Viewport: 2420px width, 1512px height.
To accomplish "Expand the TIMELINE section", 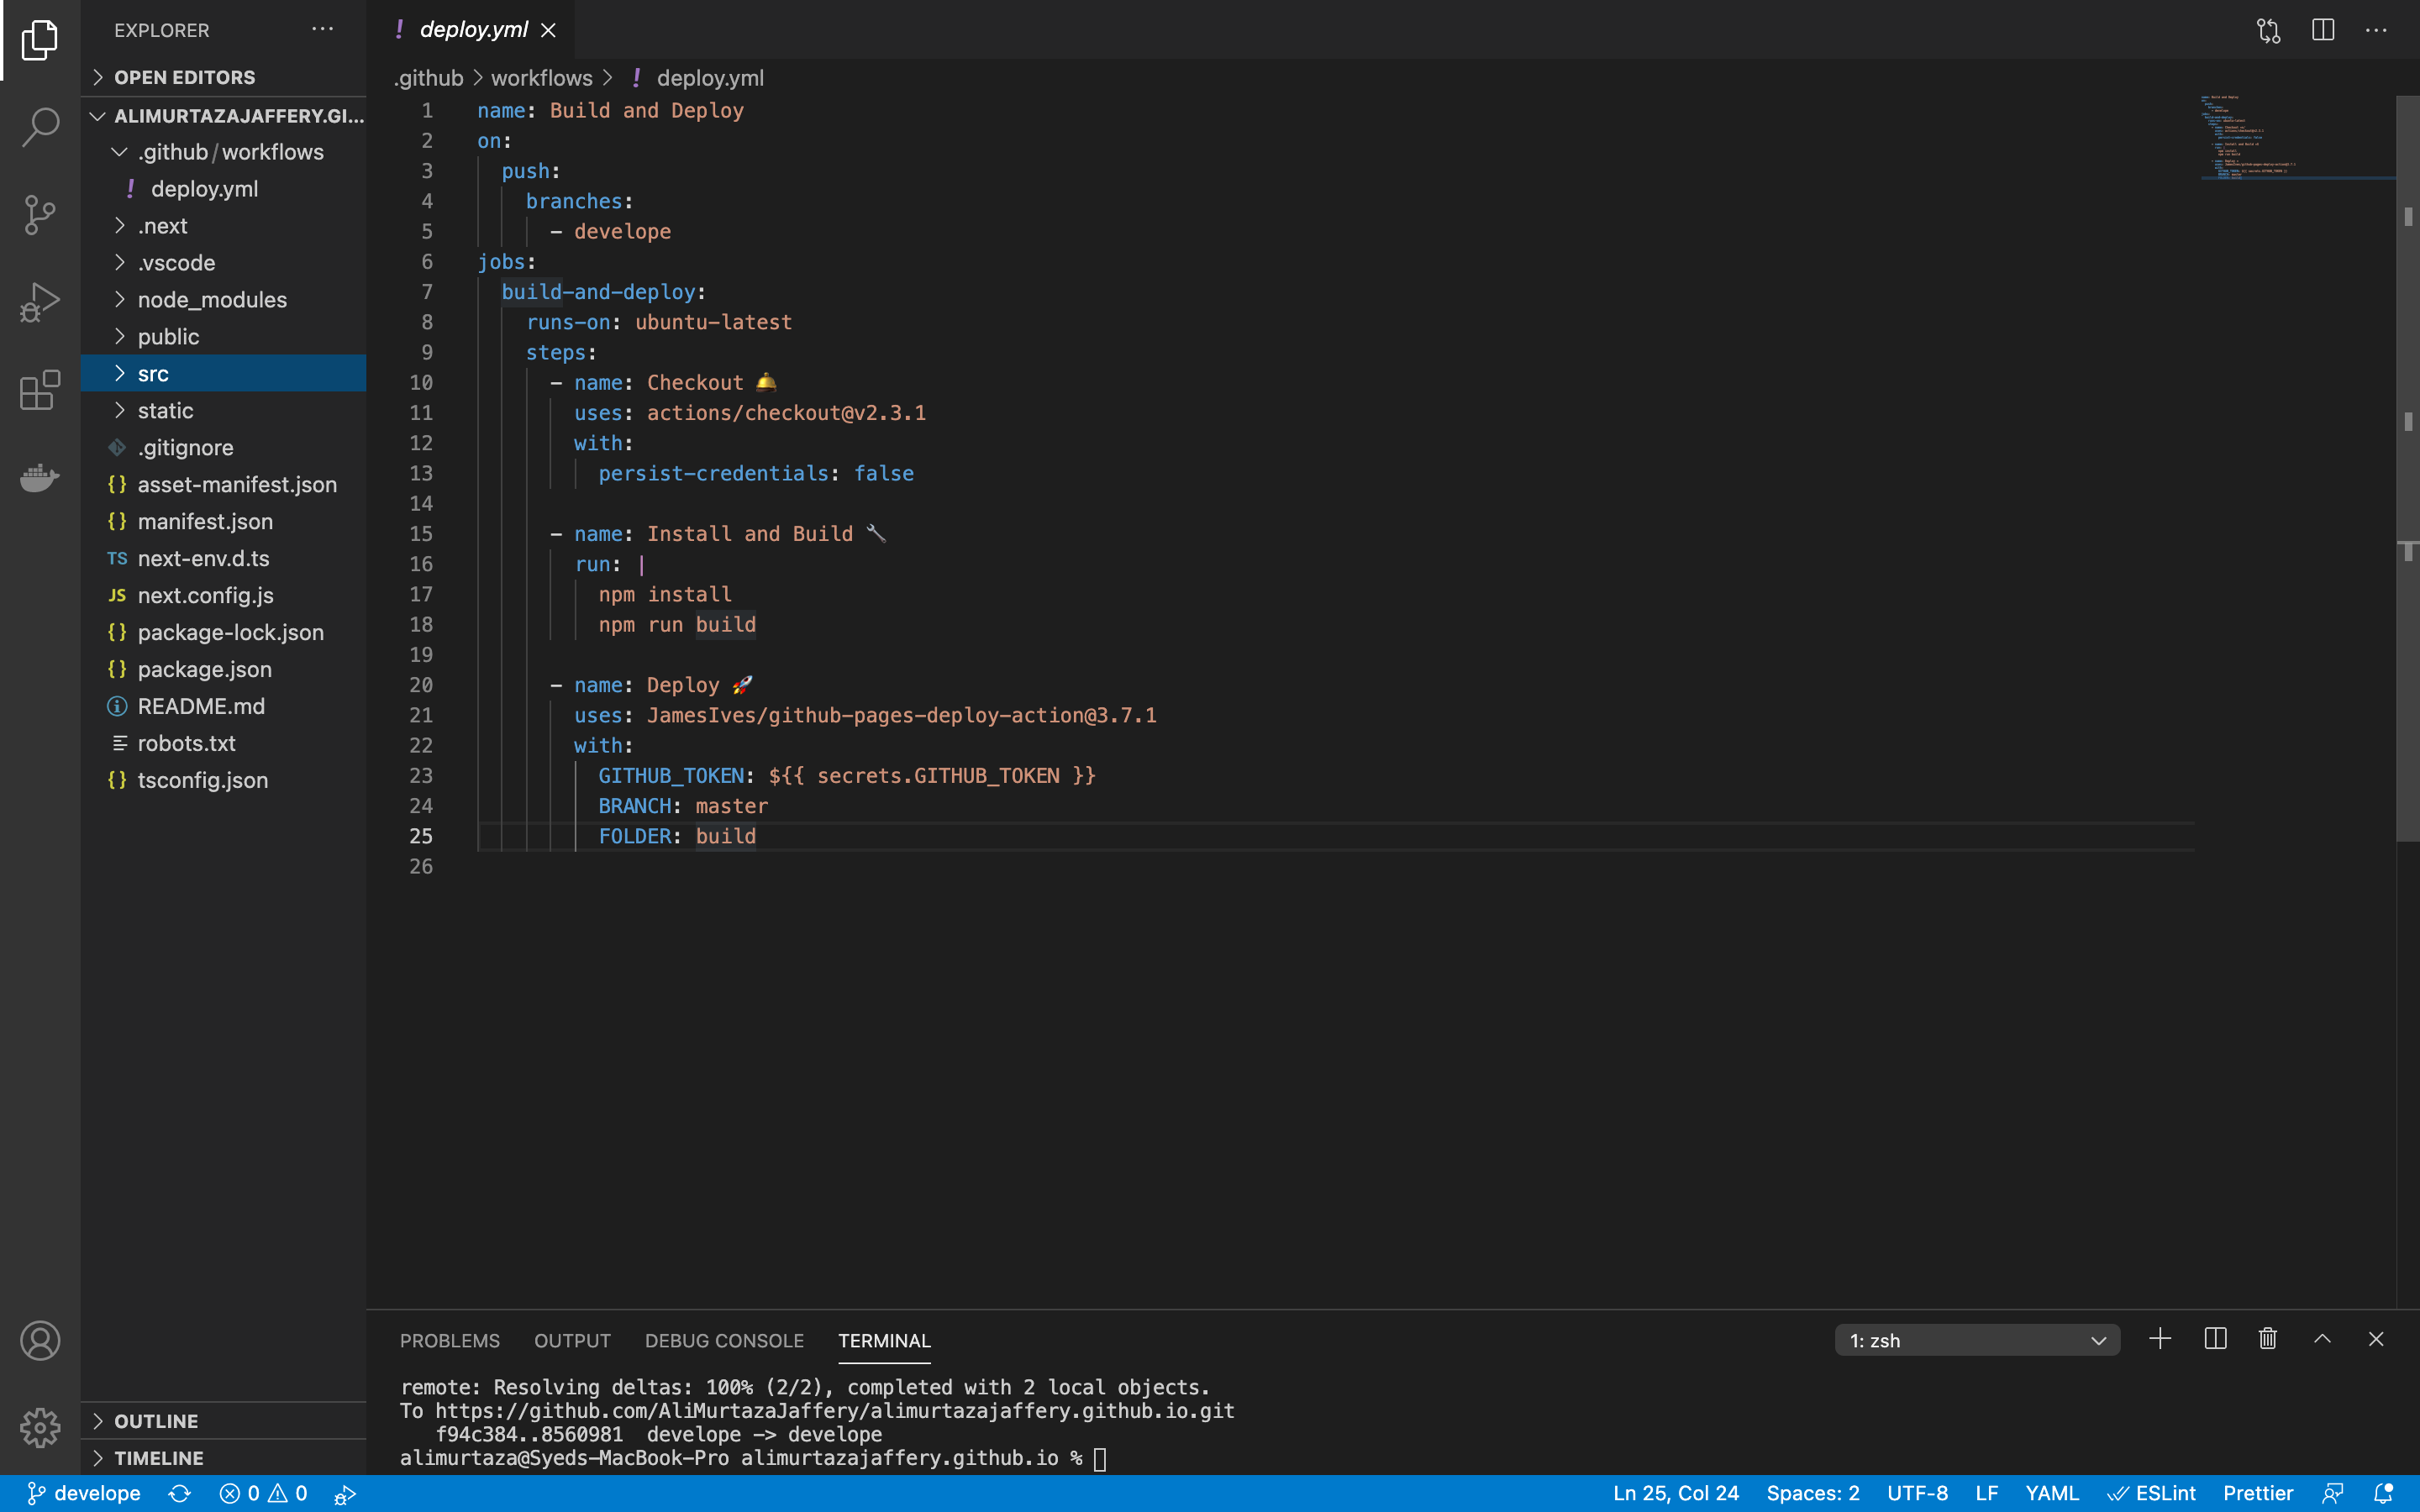I will pos(224,1458).
